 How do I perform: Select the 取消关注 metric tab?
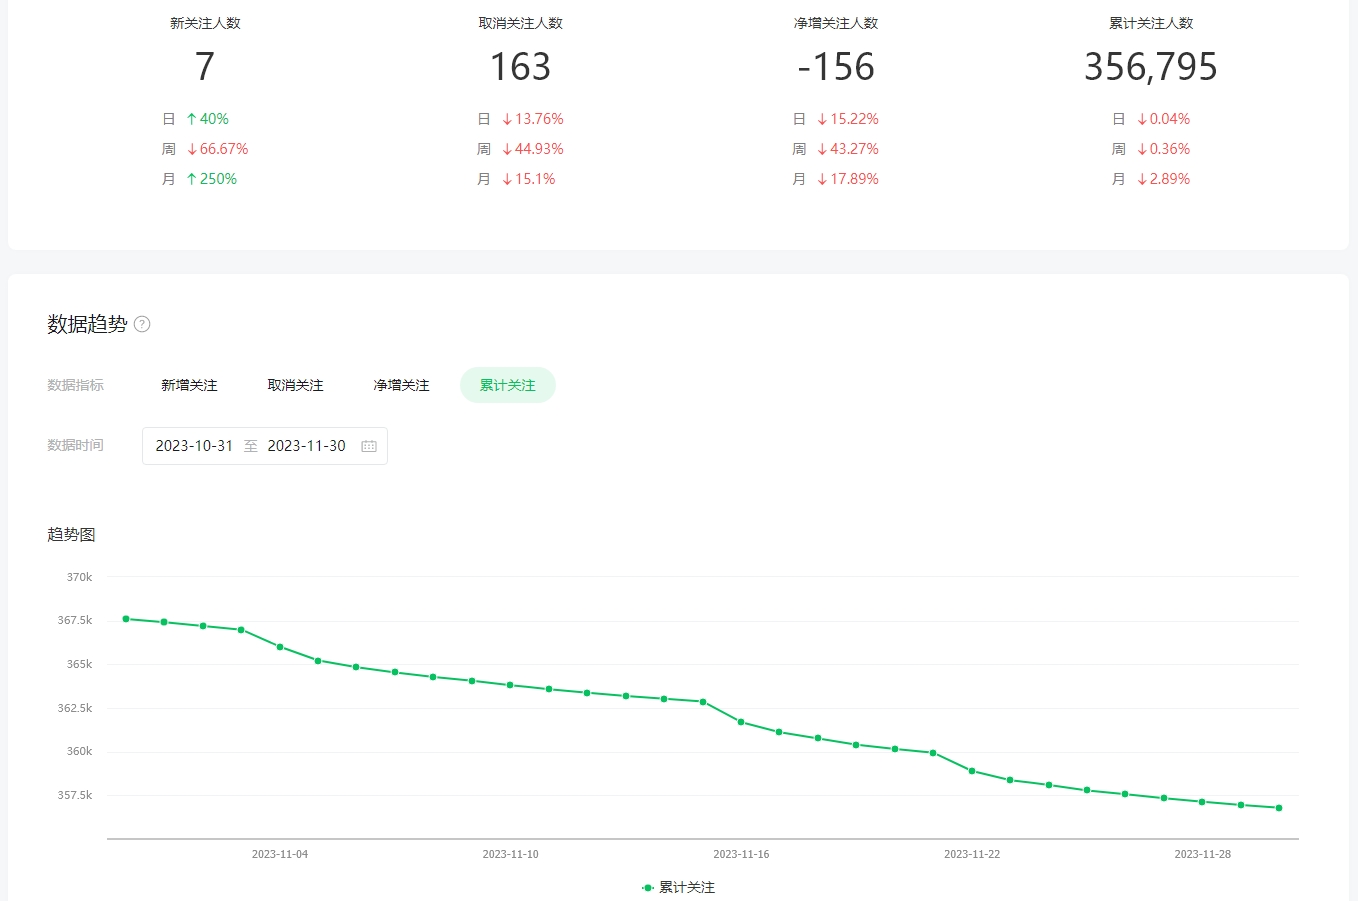pyautogui.click(x=295, y=385)
